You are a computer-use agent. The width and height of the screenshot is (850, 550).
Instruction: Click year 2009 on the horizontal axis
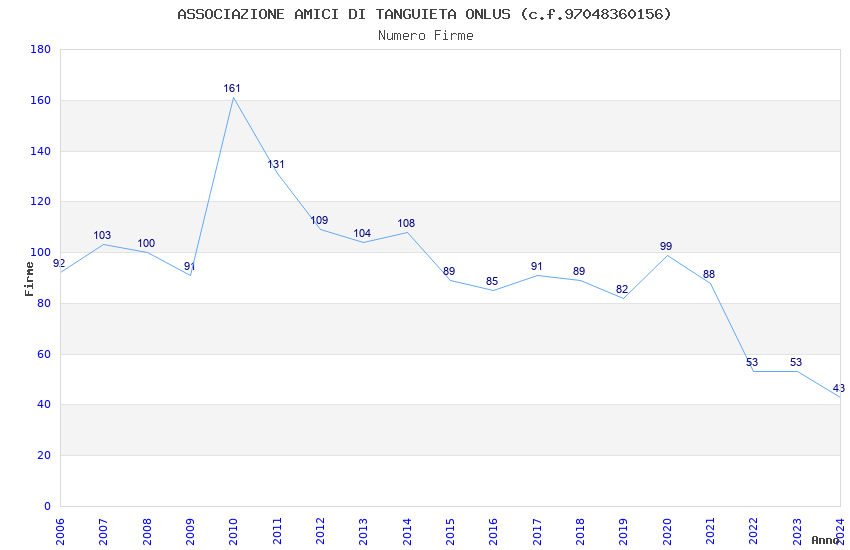pyautogui.click(x=190, y=532)
